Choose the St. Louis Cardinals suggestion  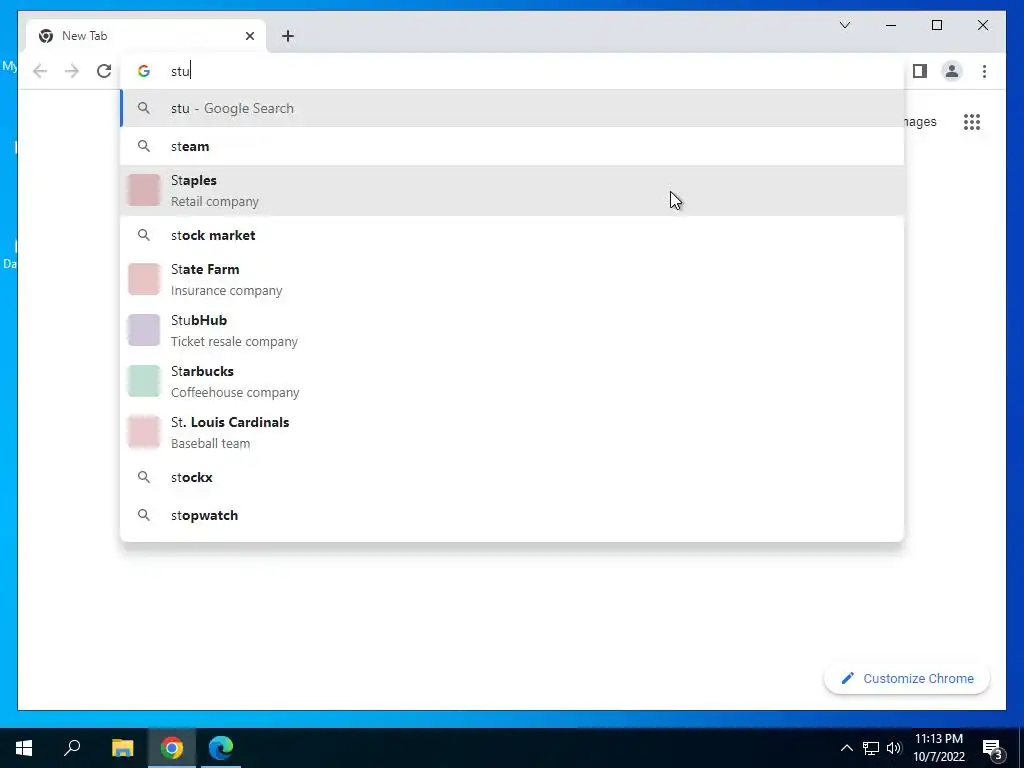[512, 432]
